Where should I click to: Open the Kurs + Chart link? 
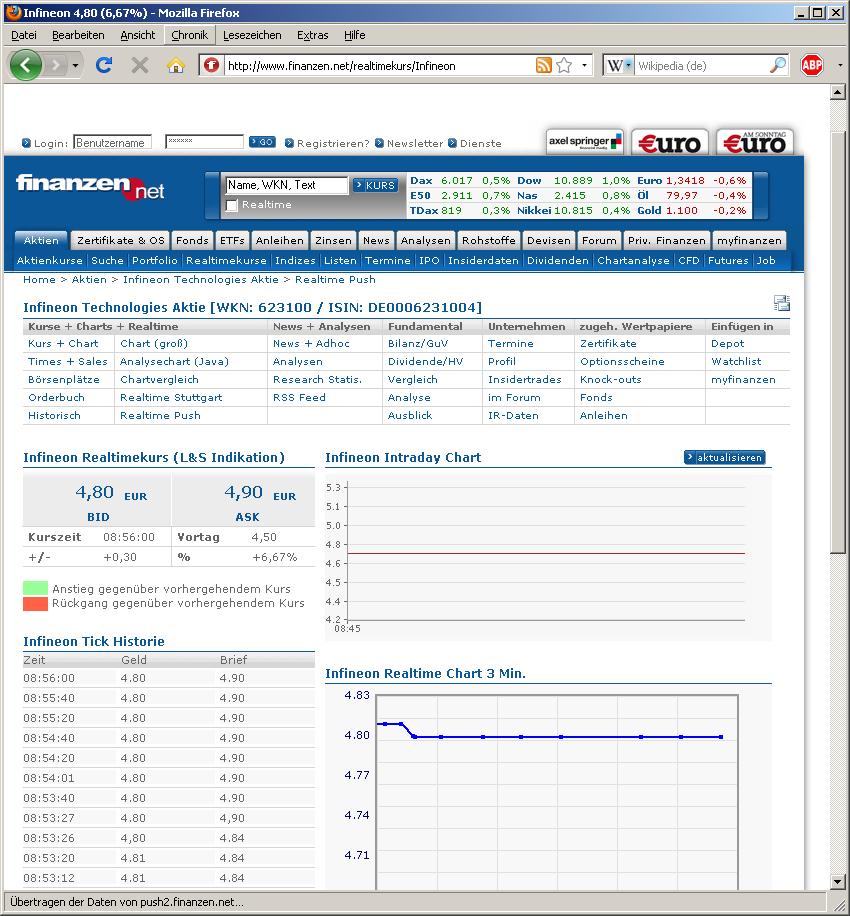[x=63, y=344]
